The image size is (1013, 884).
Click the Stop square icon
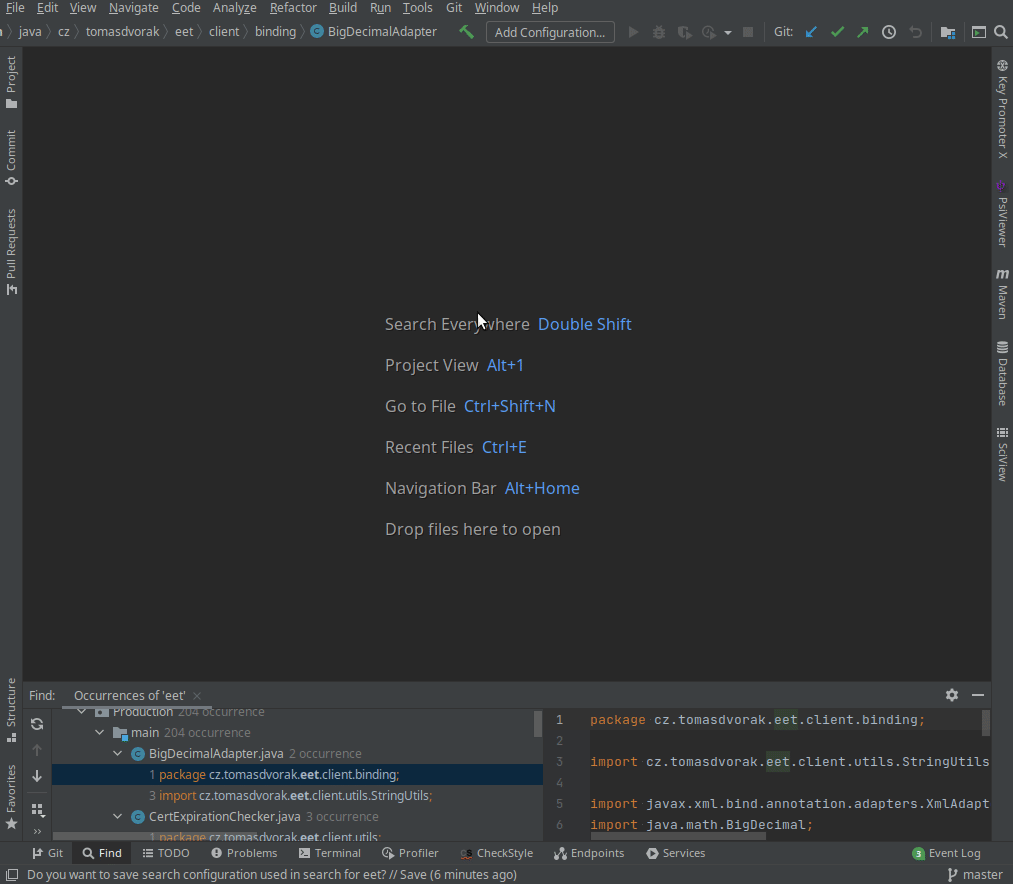(x=748, y=32)
